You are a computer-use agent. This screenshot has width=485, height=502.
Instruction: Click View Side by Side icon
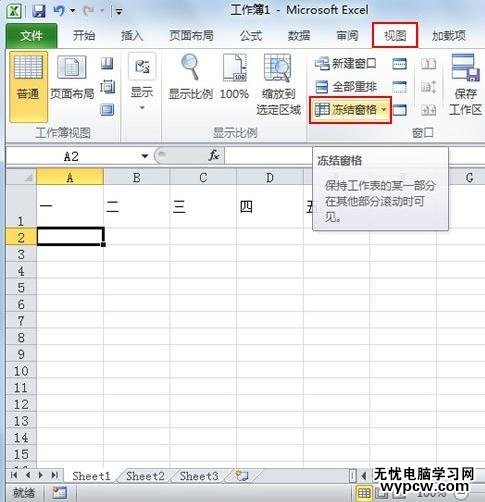428,64
